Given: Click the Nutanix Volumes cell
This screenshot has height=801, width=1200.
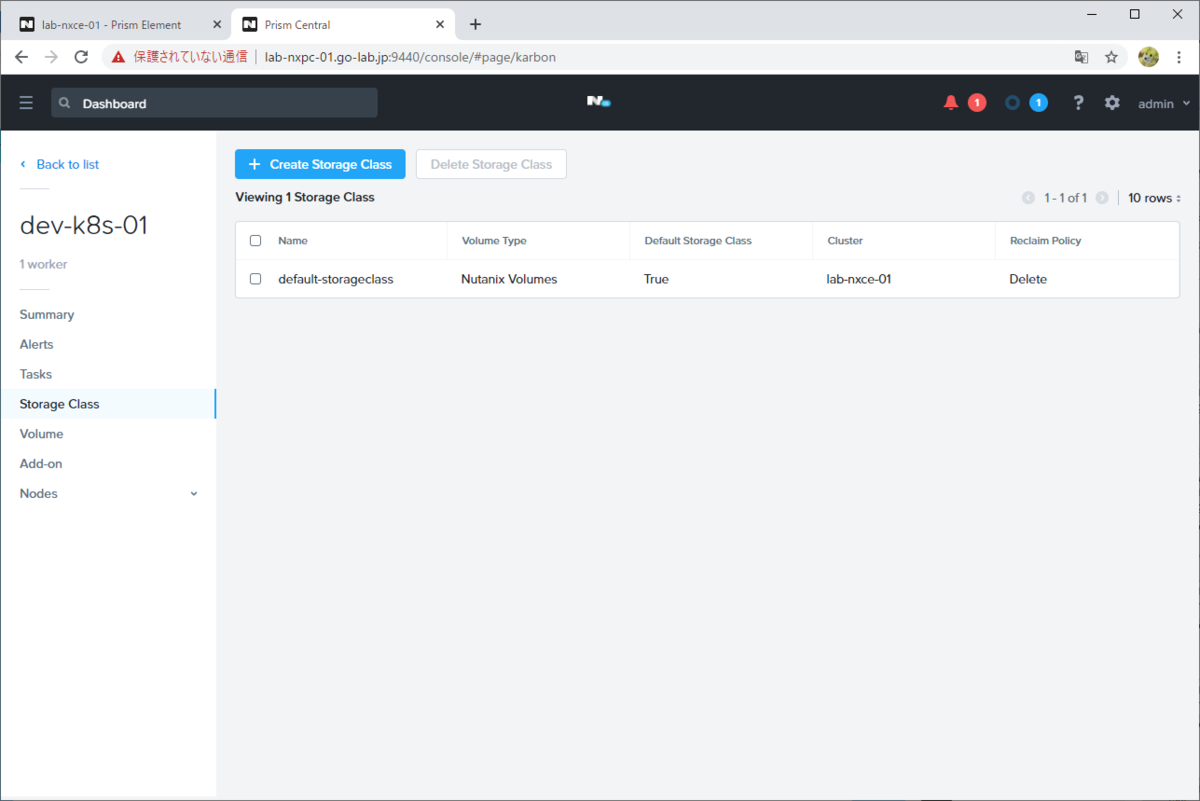Looking at the screenshot, I should click(x=509, y=279).
